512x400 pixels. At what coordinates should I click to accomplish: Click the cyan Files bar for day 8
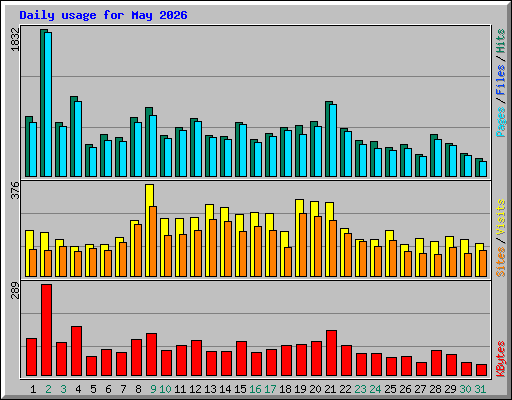click(138, 149)
